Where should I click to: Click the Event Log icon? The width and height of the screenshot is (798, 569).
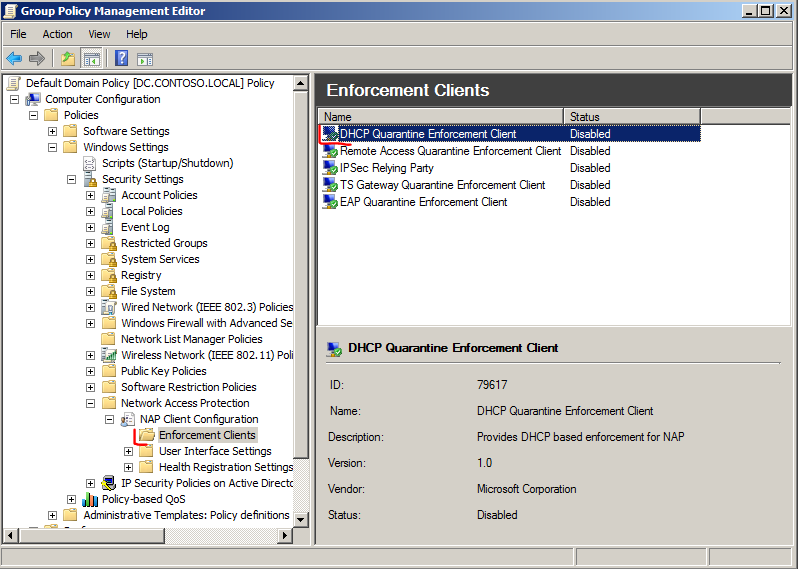(108, 227)
